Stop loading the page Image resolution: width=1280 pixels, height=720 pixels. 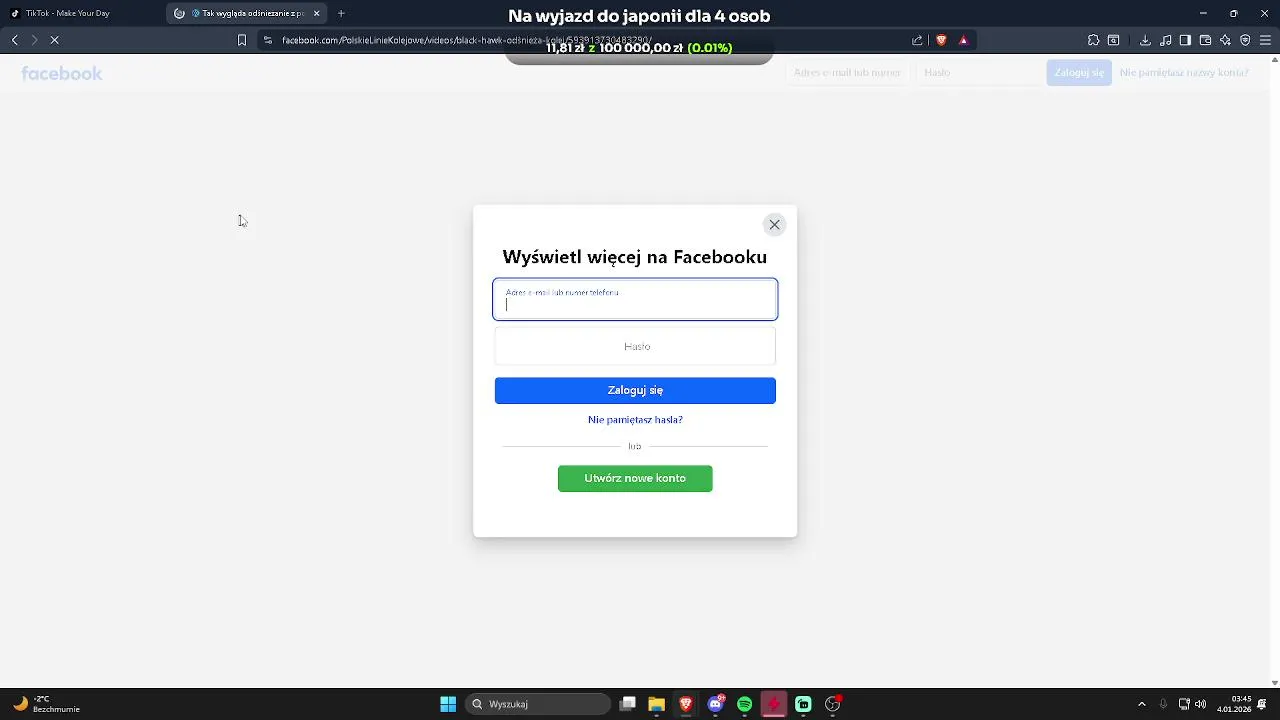(55, 40)
